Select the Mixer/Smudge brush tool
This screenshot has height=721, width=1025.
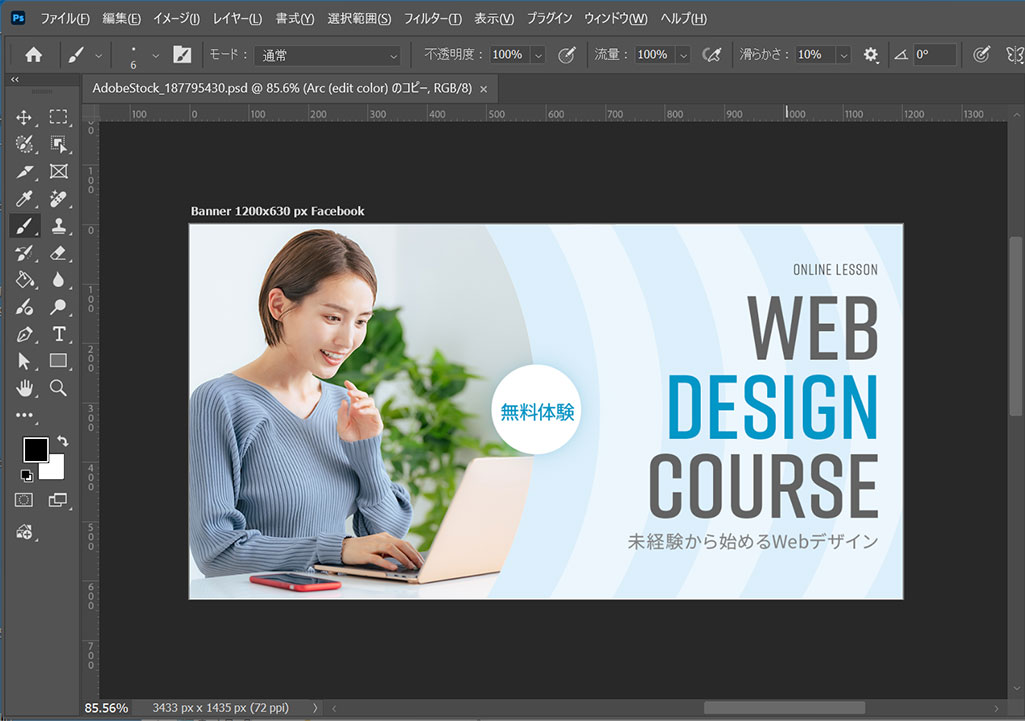pyautogui.click(x=24, y=307)
